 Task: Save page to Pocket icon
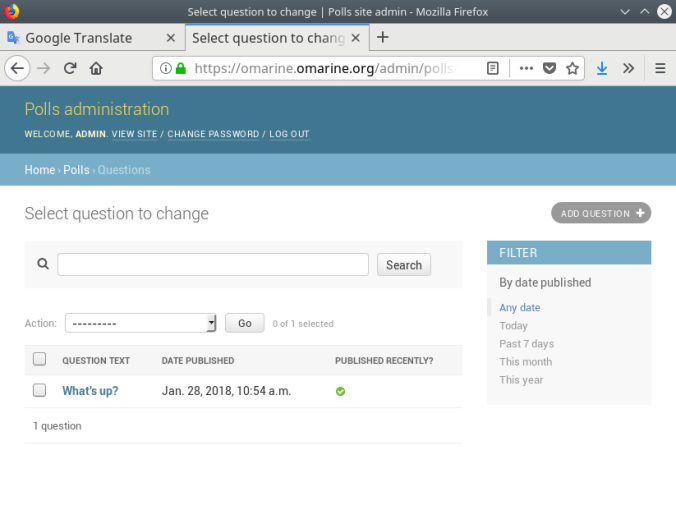click(x=550, y=69)
